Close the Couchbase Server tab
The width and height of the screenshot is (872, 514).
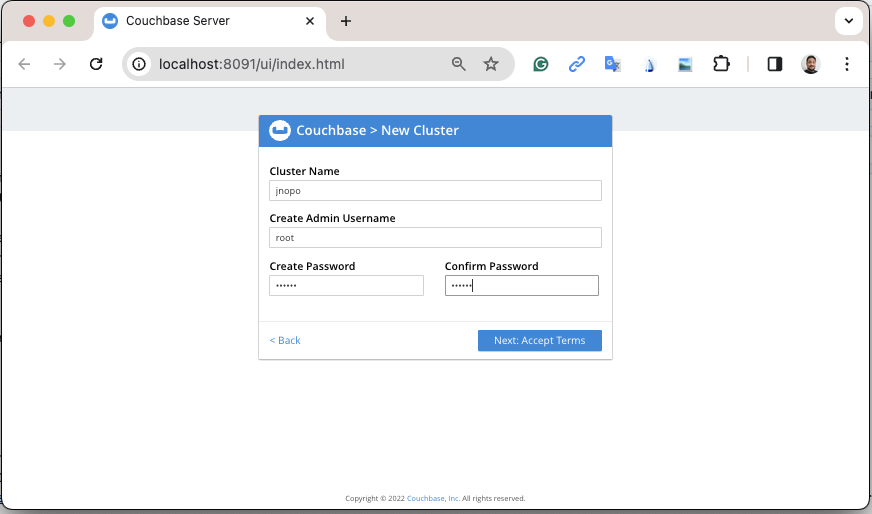tap(310, 21)
